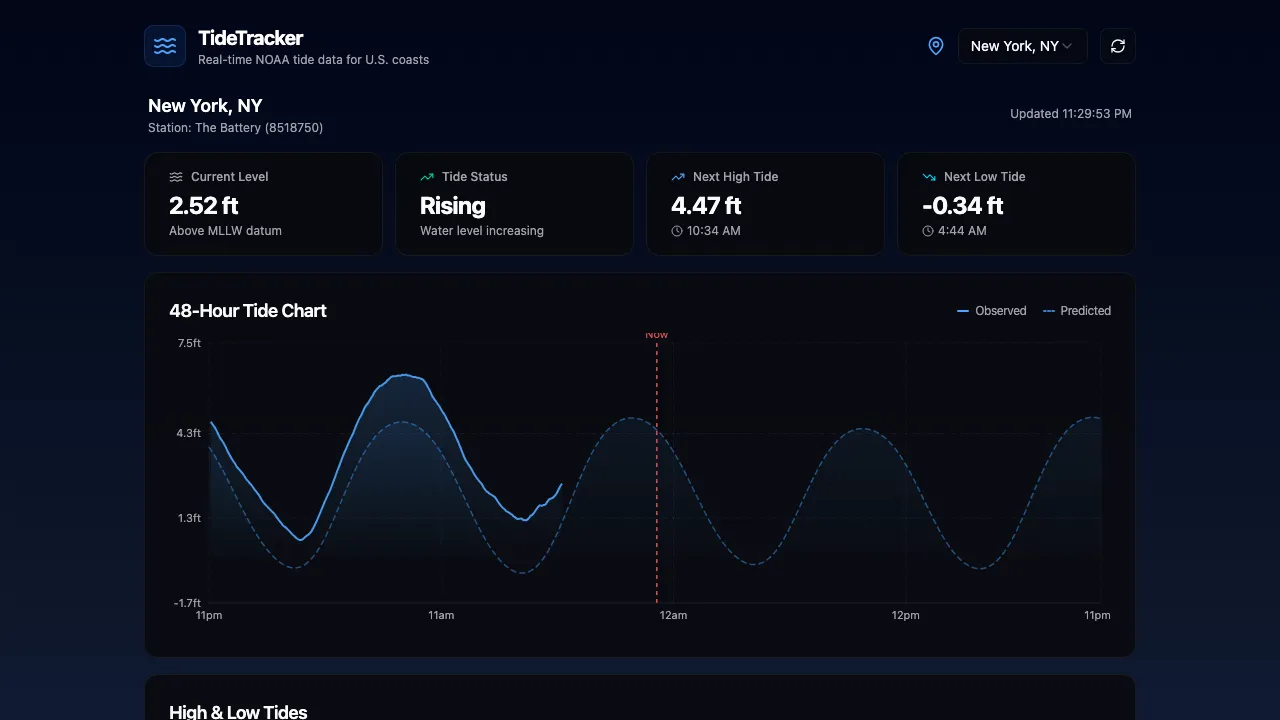1280x720 pixels.
Task: Click the station link The Battery (8518750)
Action: tap(236, 127)
